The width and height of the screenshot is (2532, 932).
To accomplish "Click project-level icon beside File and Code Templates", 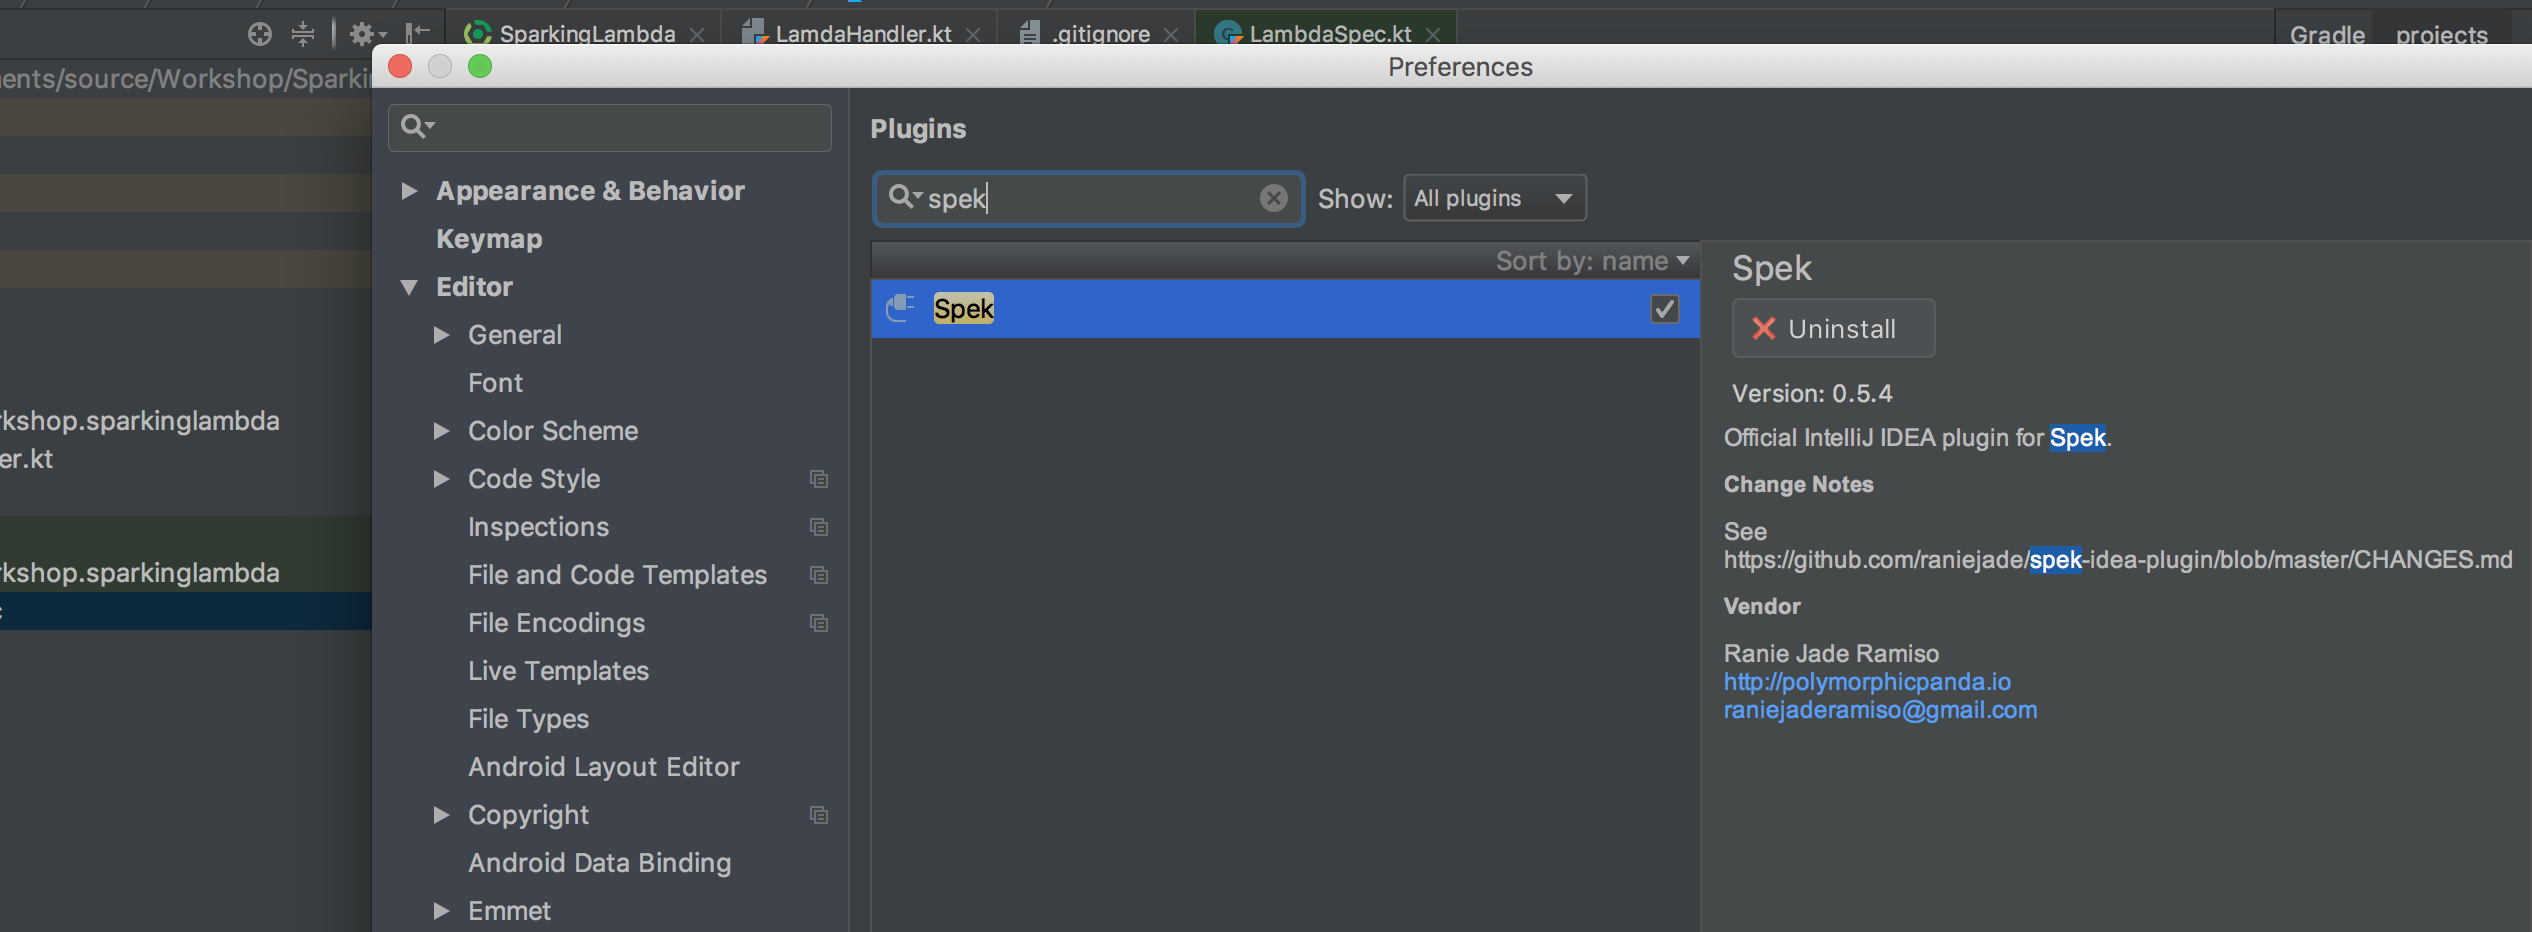I will [x=819, y=575].
